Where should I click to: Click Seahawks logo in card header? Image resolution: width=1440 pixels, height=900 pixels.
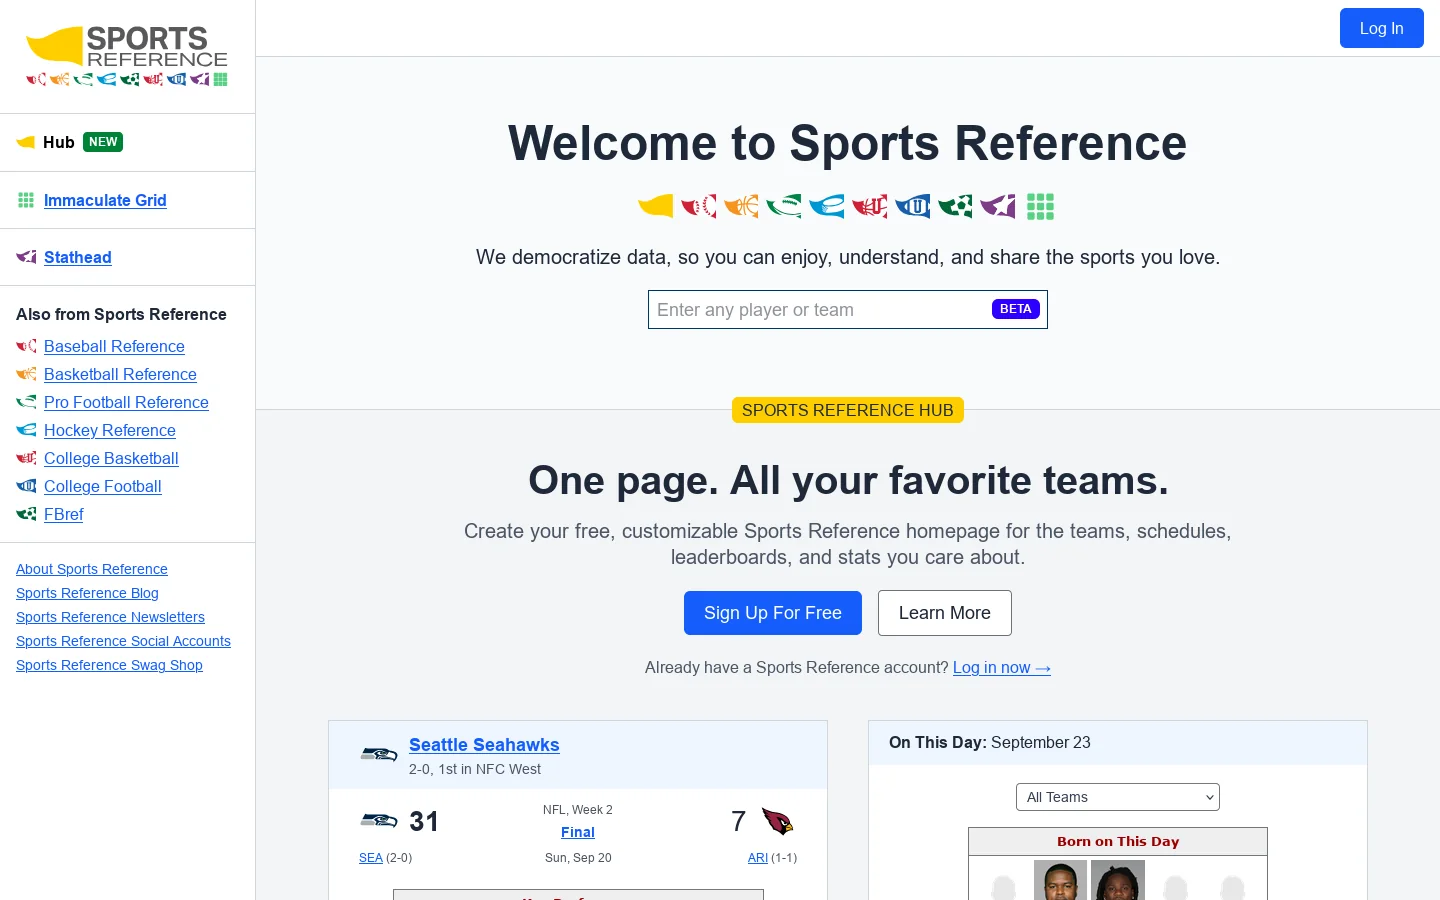(x=379, y=754)
